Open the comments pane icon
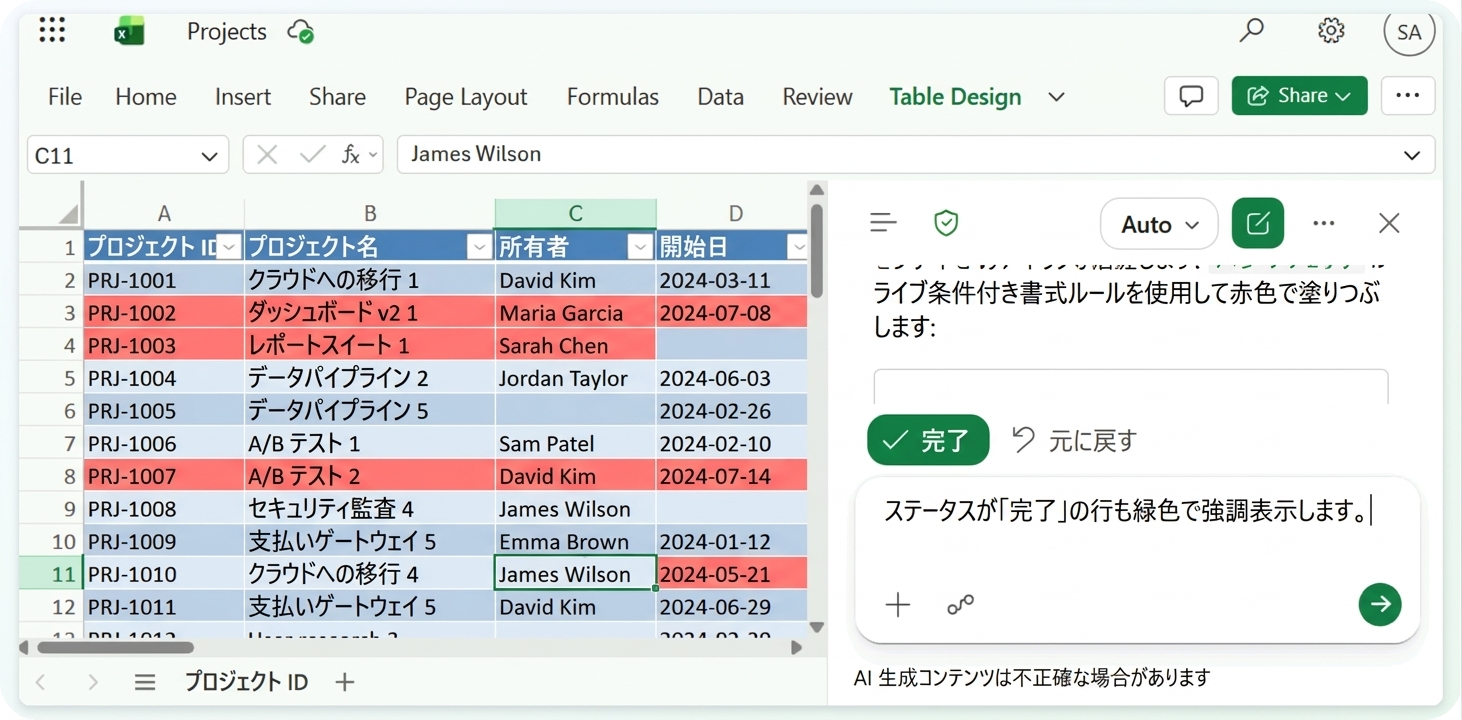The width and height of the screenshot is (1462, 720). coord(1191,96)
